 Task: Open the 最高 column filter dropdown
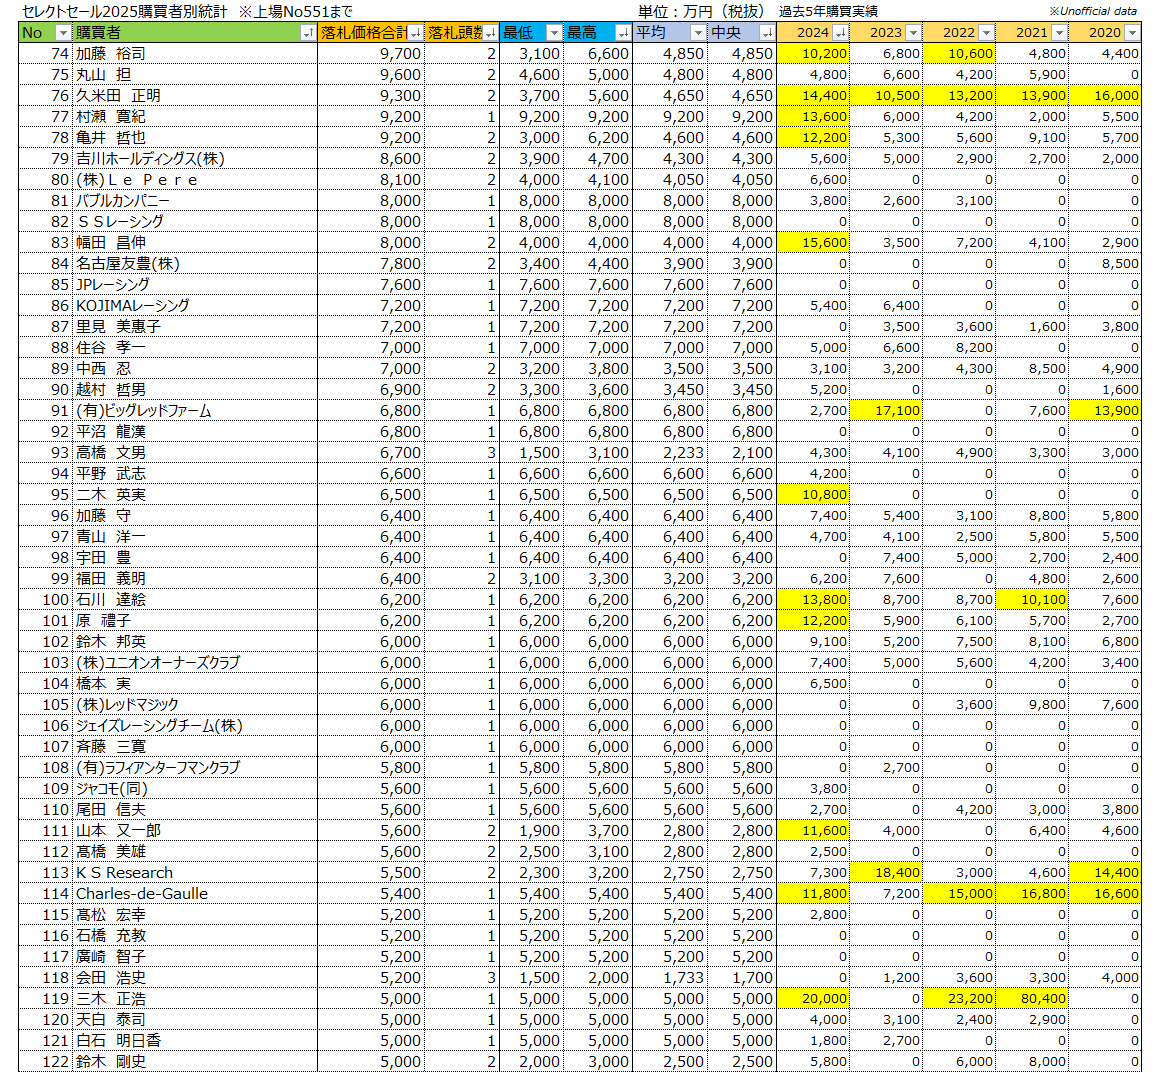623,33
